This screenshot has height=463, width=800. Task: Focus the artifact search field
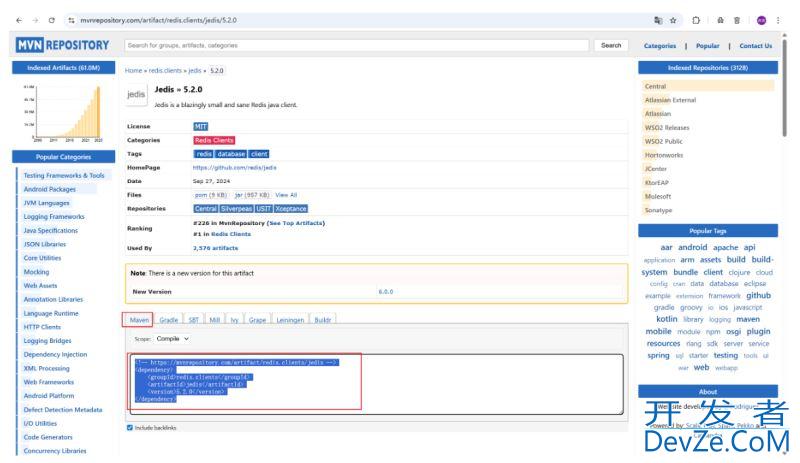pyautogui.click(x=356, y=45)
